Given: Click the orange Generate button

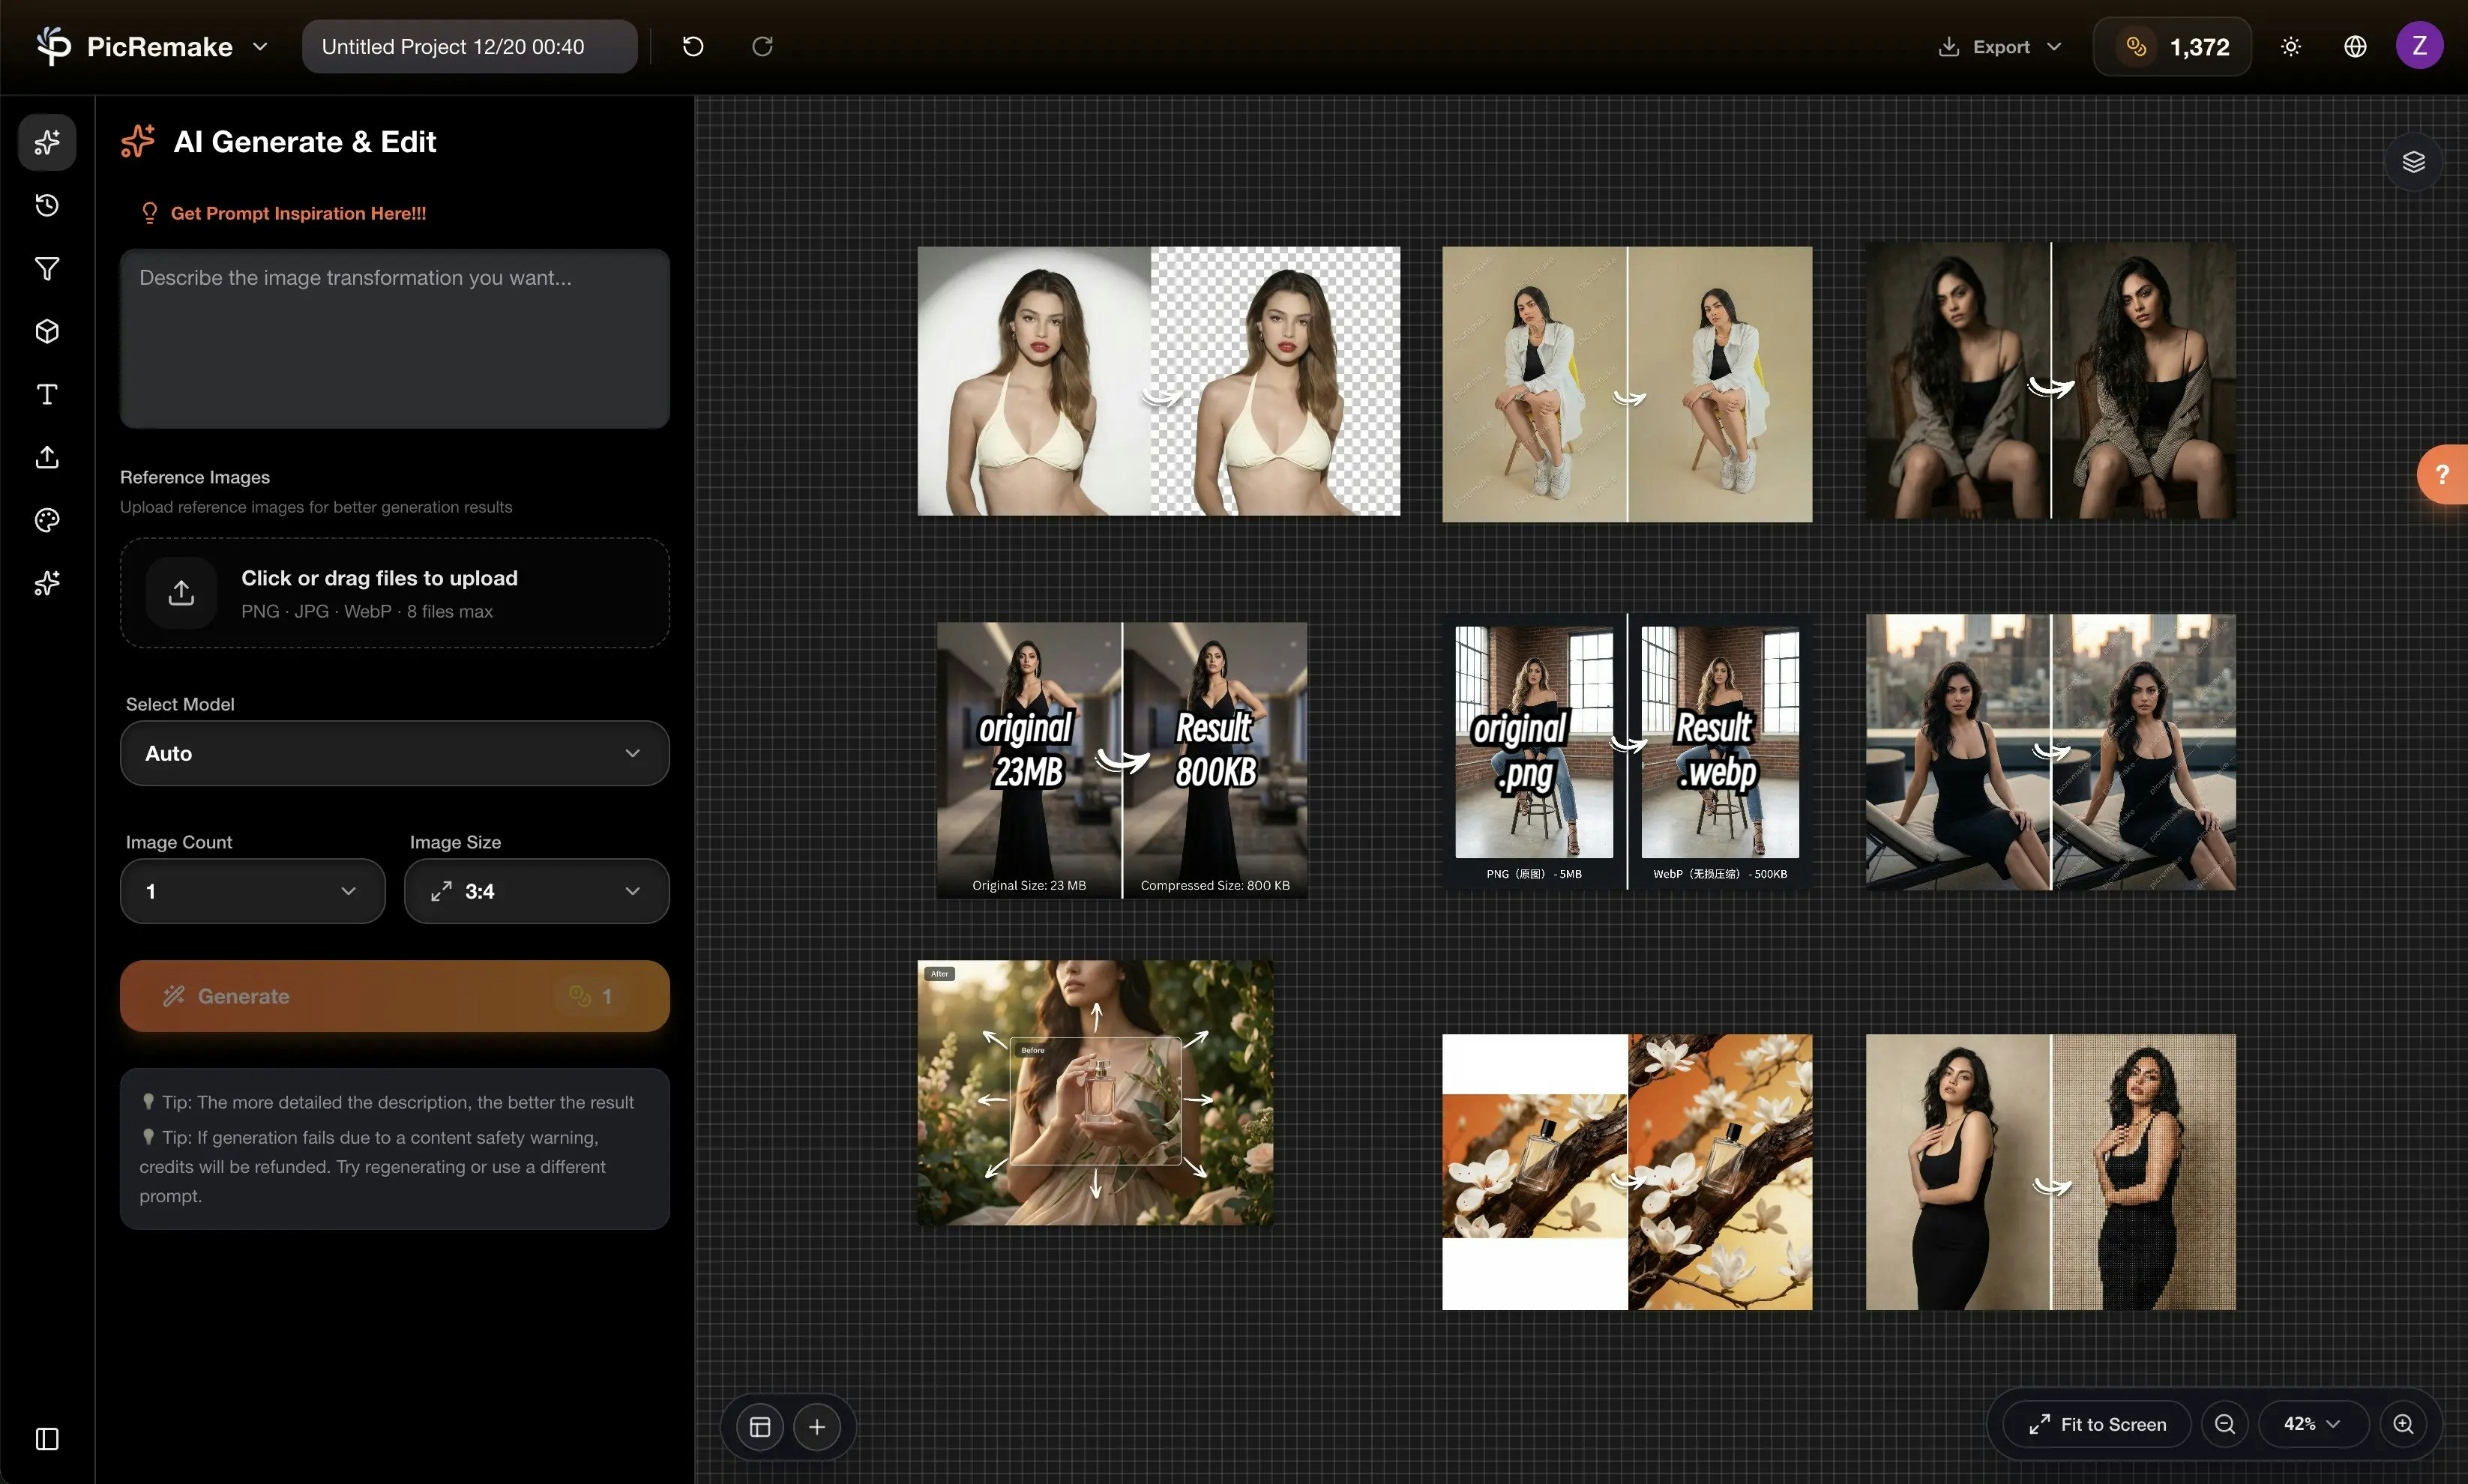Looking at the screenshot, I should (394, 996).
